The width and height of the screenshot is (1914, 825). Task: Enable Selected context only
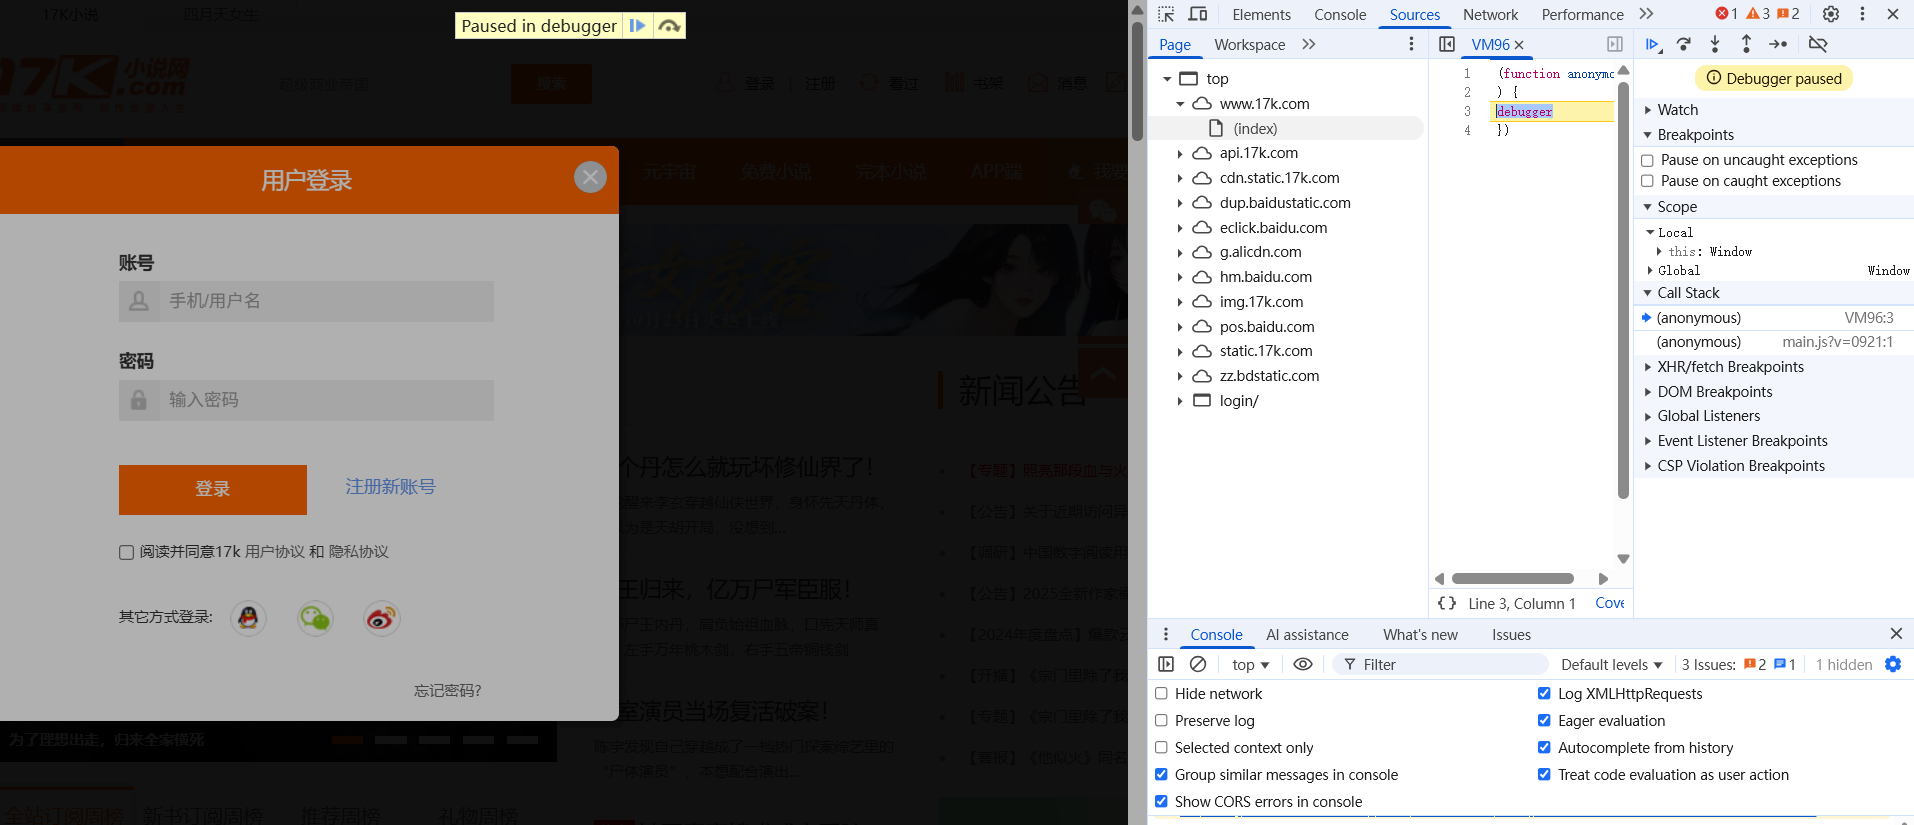pos(1161,747)
